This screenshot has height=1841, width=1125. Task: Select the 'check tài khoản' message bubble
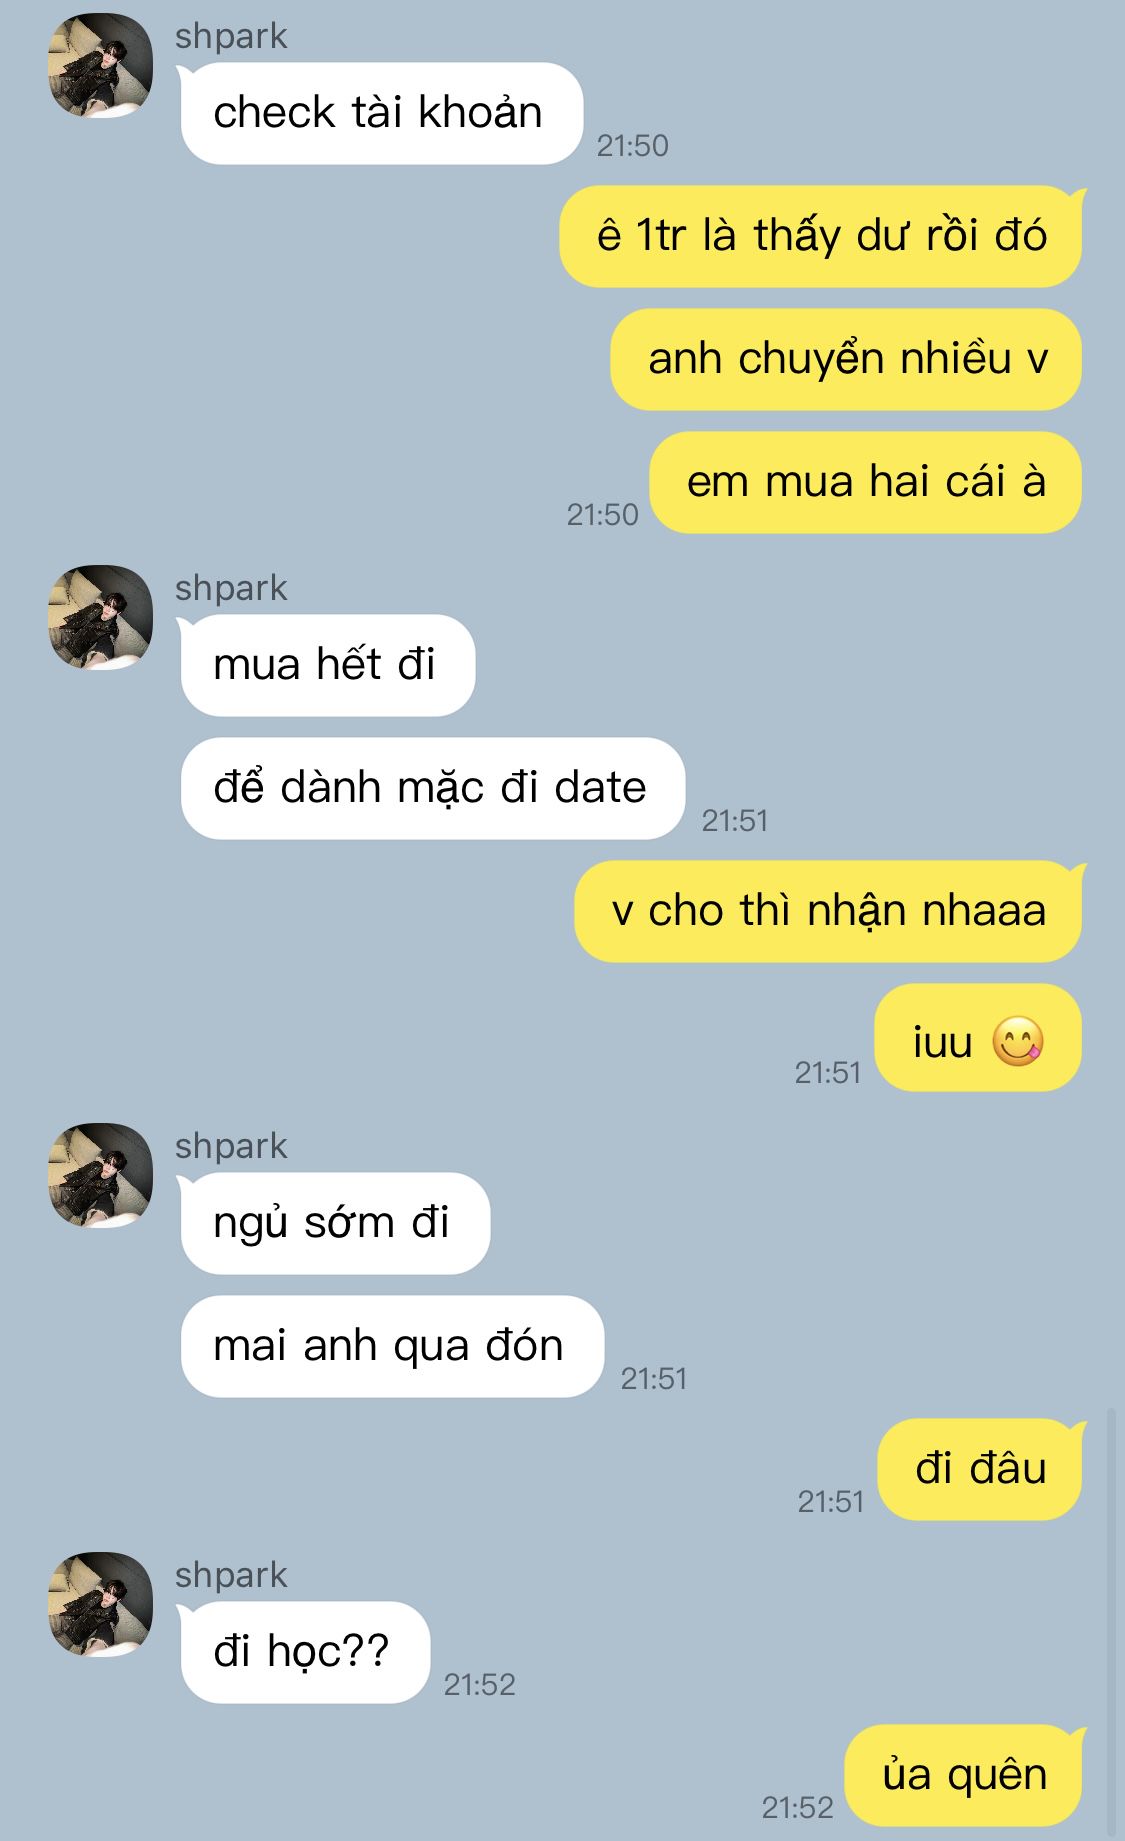click(x=381, y=113)
